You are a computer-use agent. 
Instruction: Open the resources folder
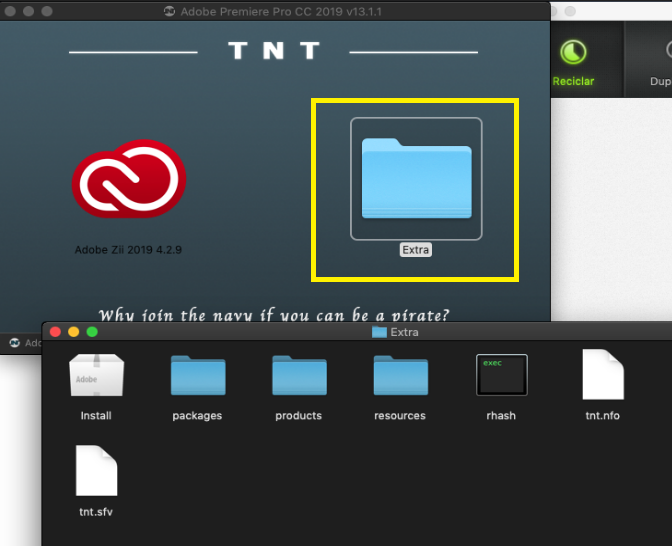click(x=400, y=375)
